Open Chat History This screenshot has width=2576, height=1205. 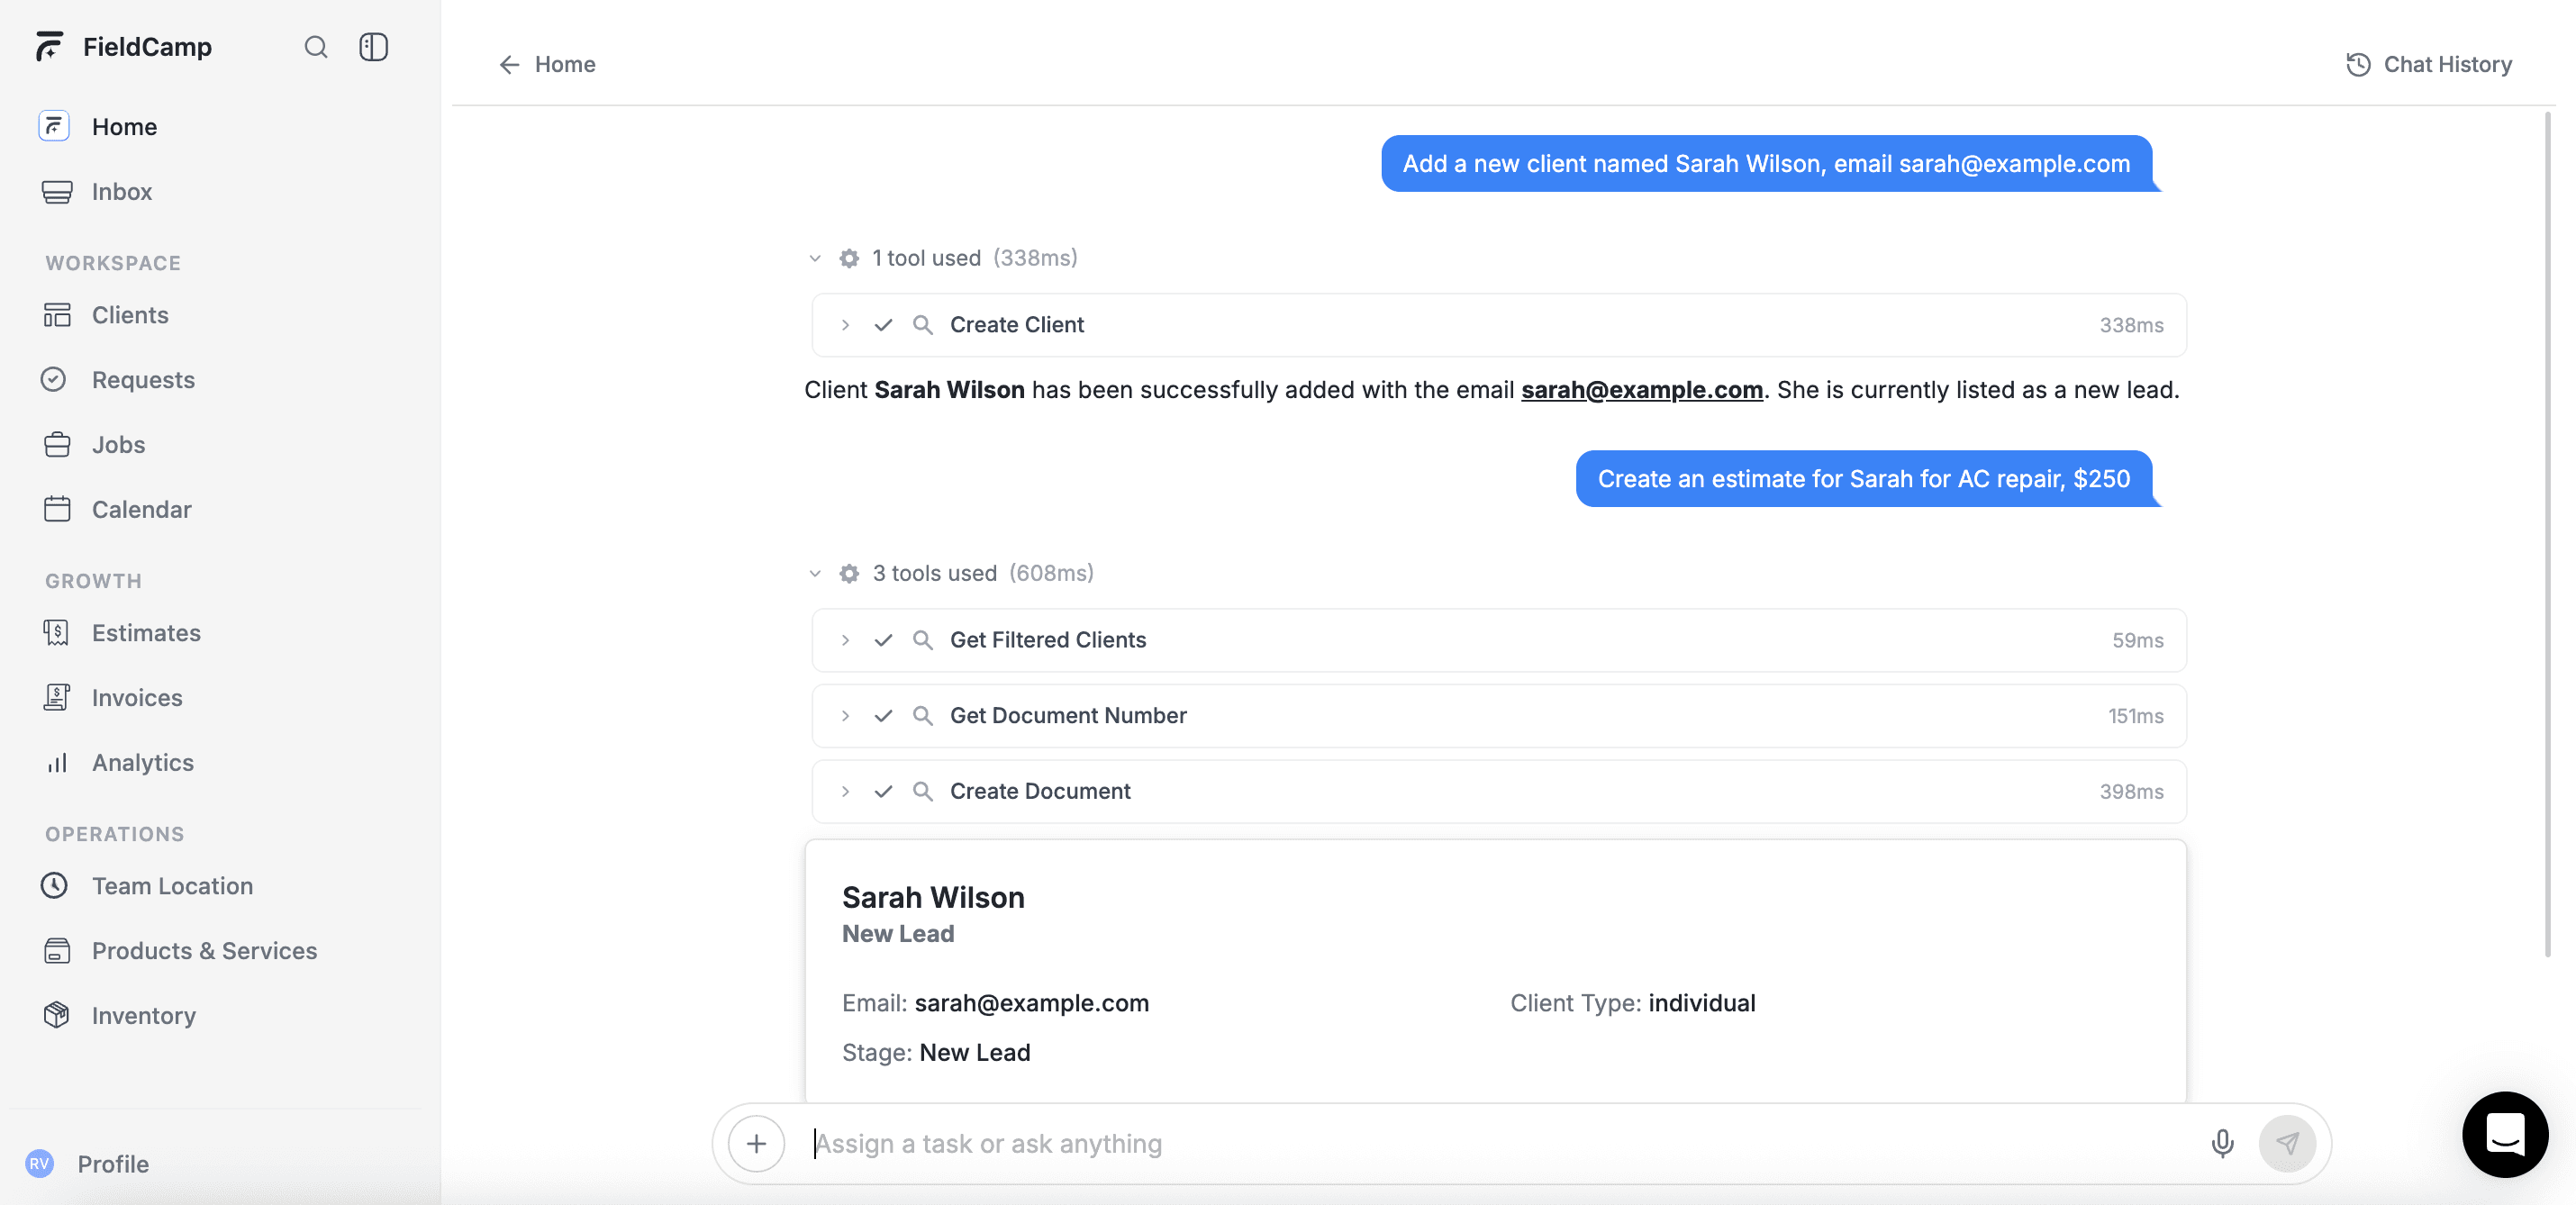2428,65
